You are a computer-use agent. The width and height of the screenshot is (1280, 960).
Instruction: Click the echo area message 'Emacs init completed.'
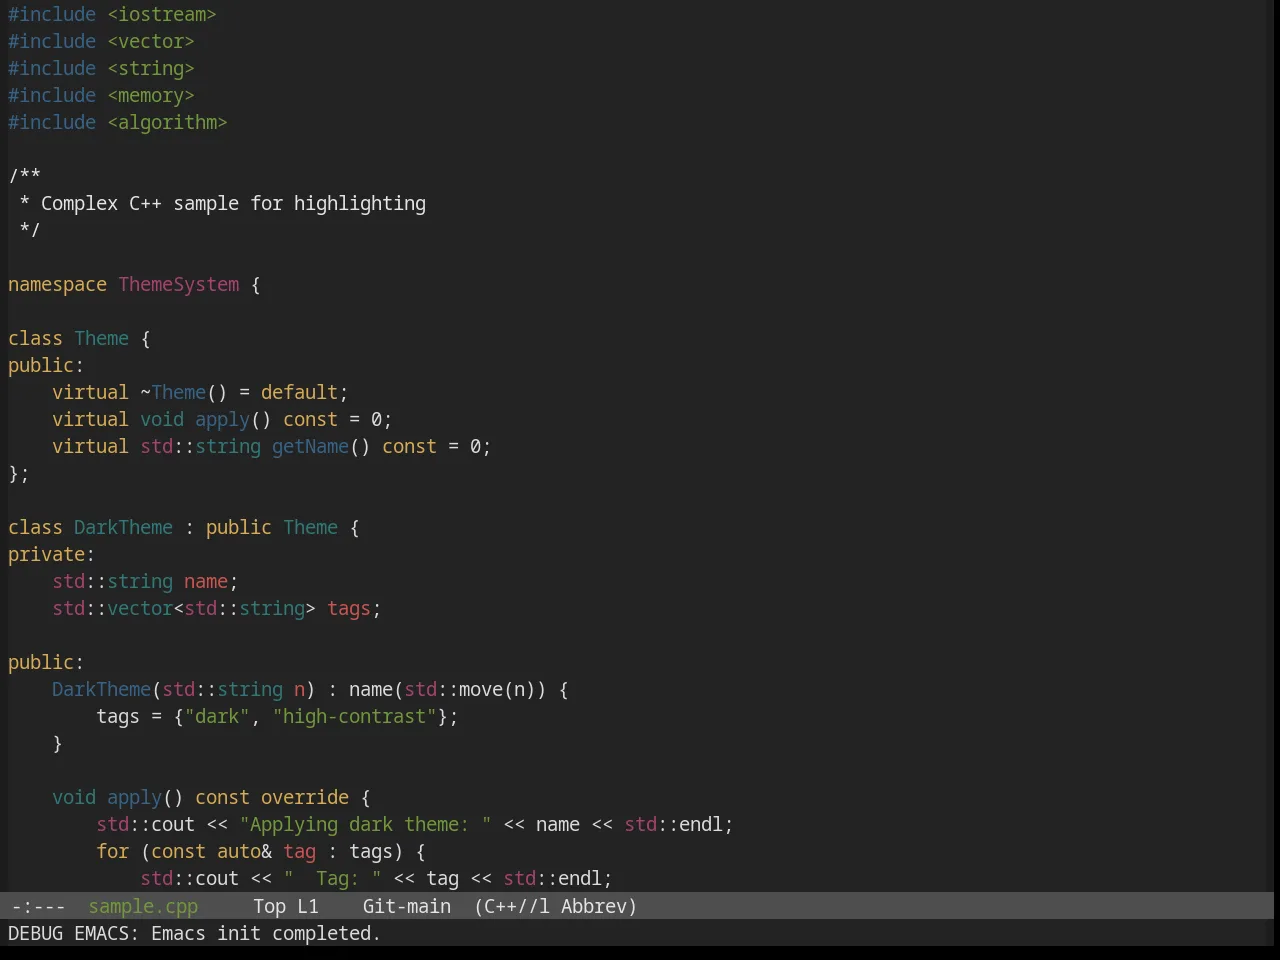266,933
